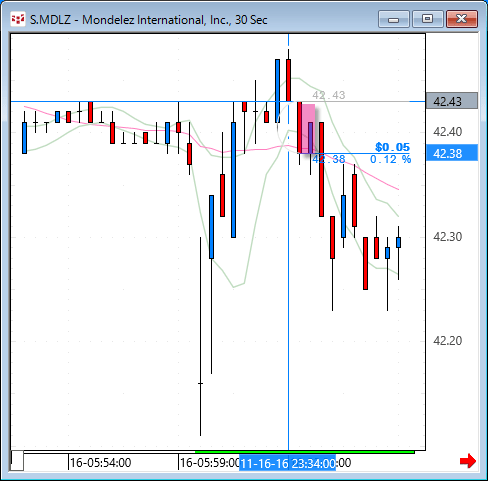This screenshot has height=481, width=488.
Task: Click the 16-05:59:00 time axis label
Action: (210, 463)
